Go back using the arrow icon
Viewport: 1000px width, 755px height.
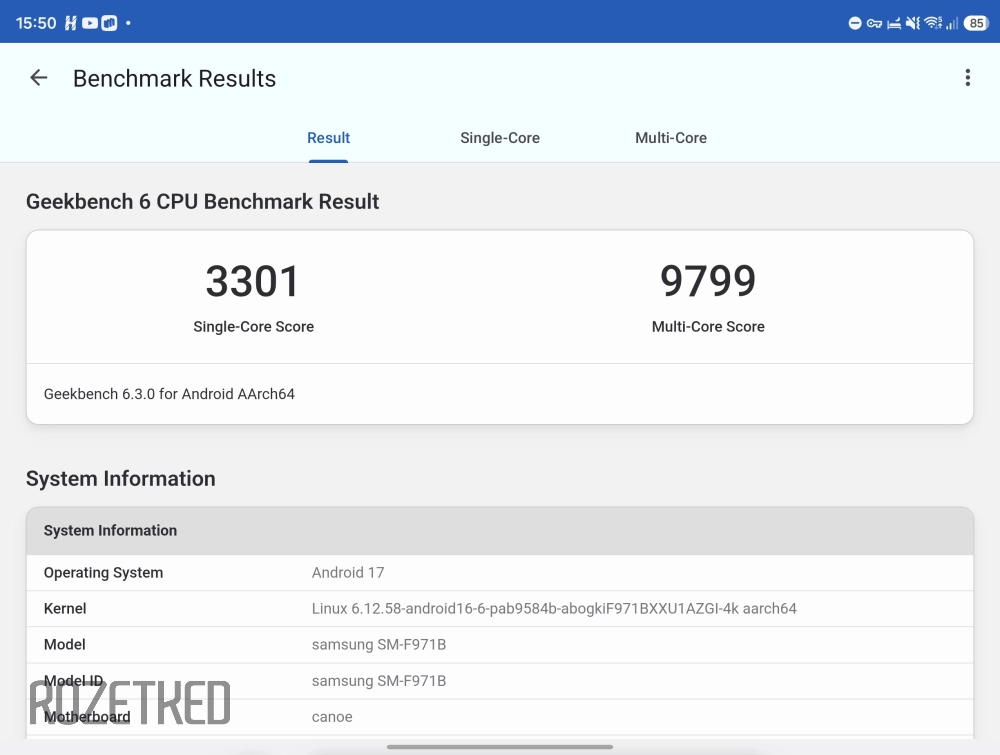click(x=39, y=78)
